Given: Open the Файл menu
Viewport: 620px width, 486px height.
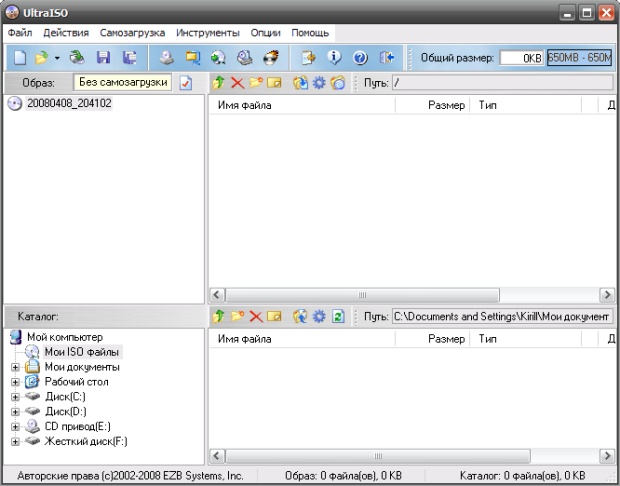Looking at the screenshot, I should pyautogui.click(x=20, y=33).
